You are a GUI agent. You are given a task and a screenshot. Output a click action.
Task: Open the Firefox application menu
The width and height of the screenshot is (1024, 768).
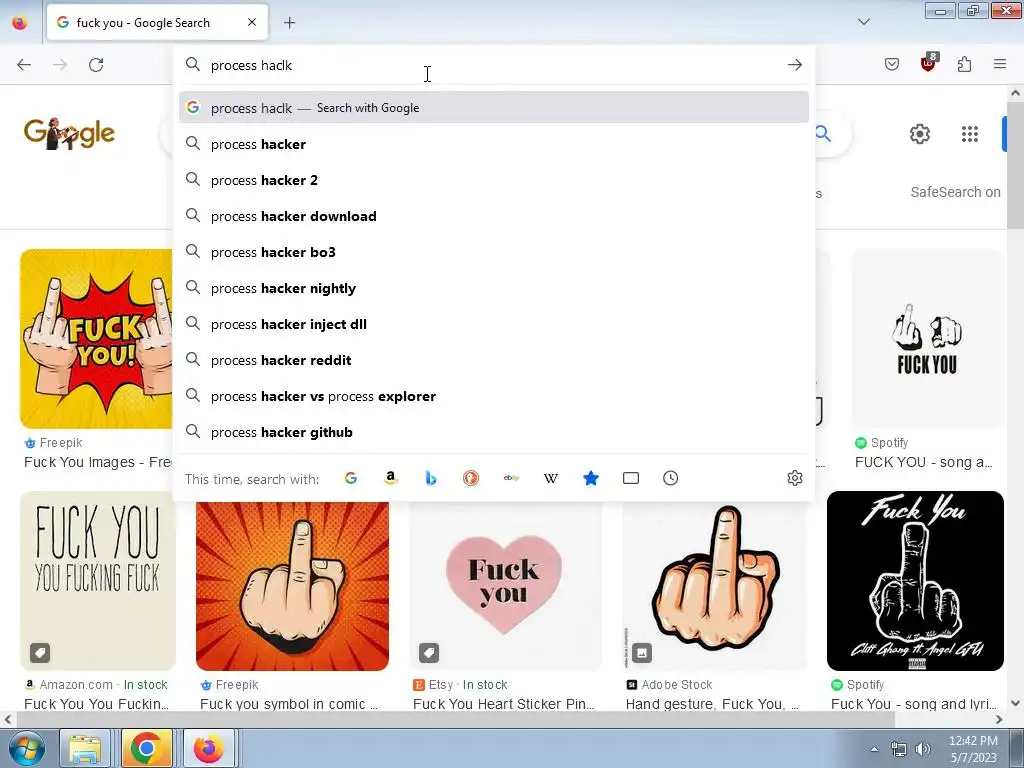coord(1000,64)
